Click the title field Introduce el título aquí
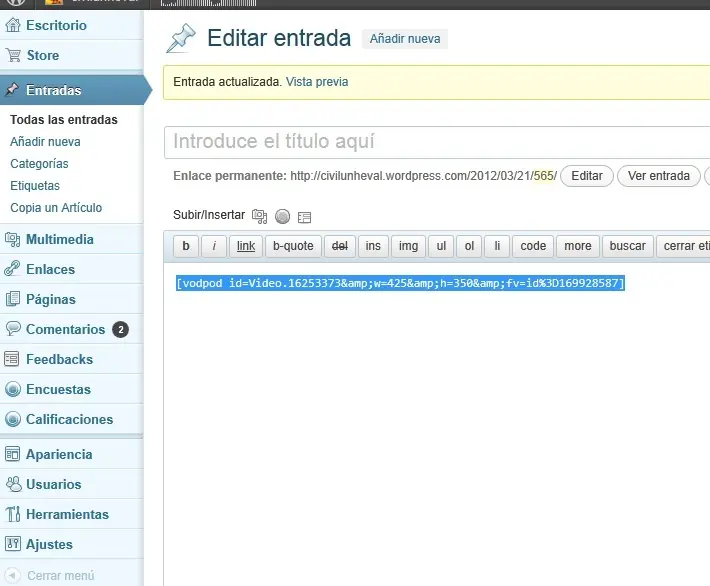The width and height of the screenshot is (710, 586). click(x=437, y=142)
